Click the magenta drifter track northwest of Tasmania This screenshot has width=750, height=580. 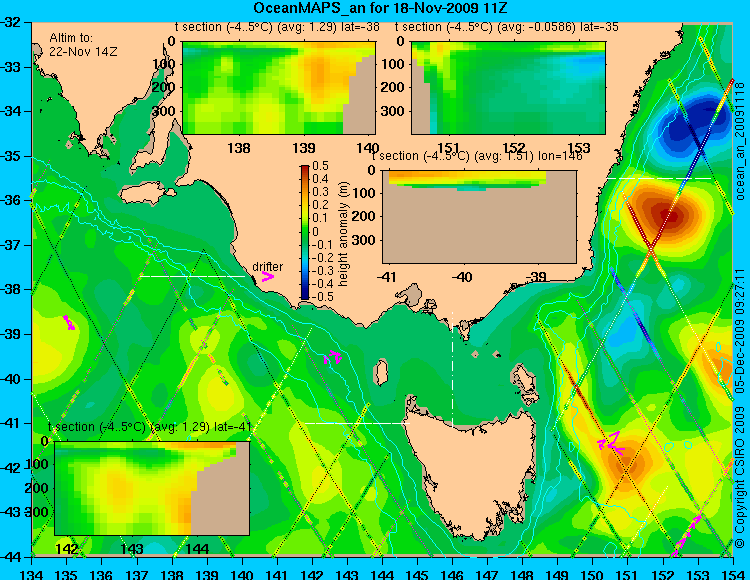click(333, 357)
